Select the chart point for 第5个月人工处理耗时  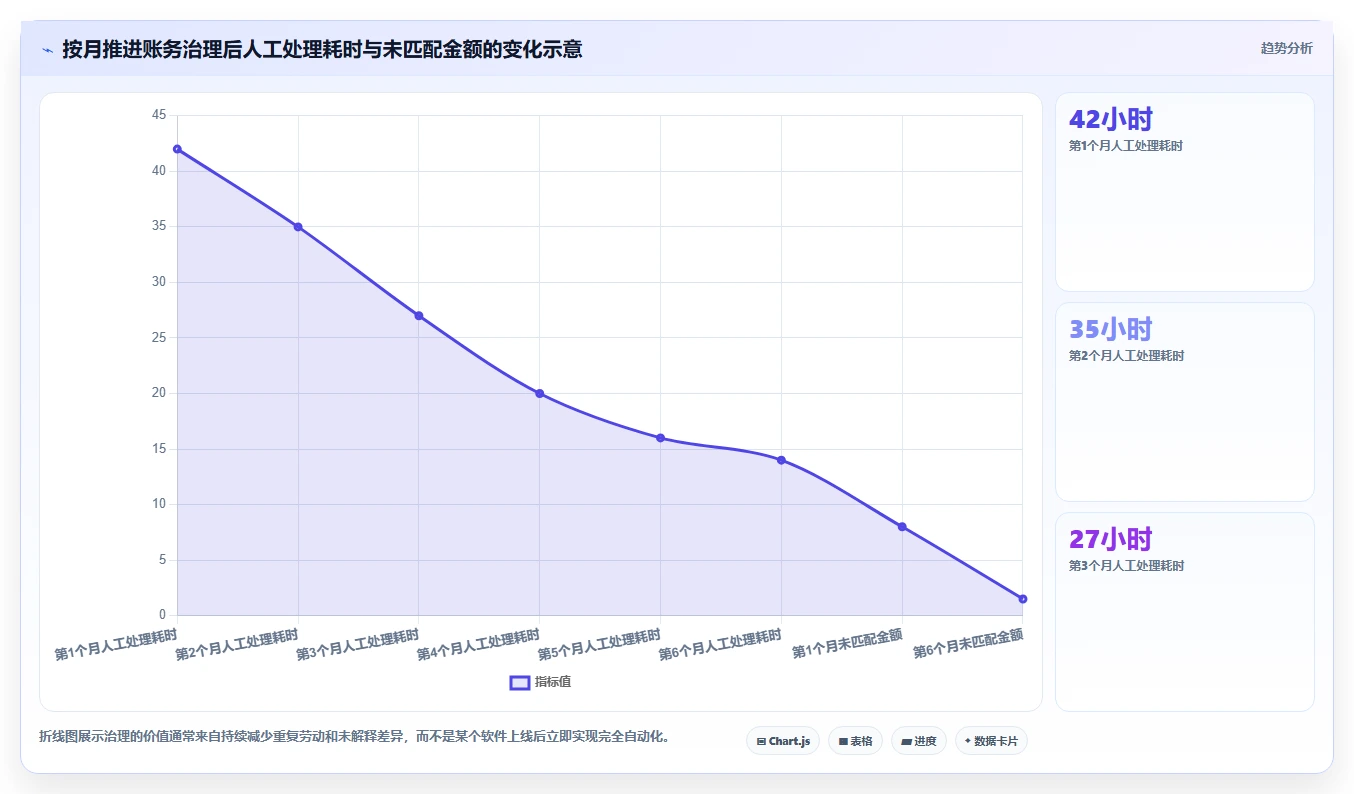click(x=660, y=438)
